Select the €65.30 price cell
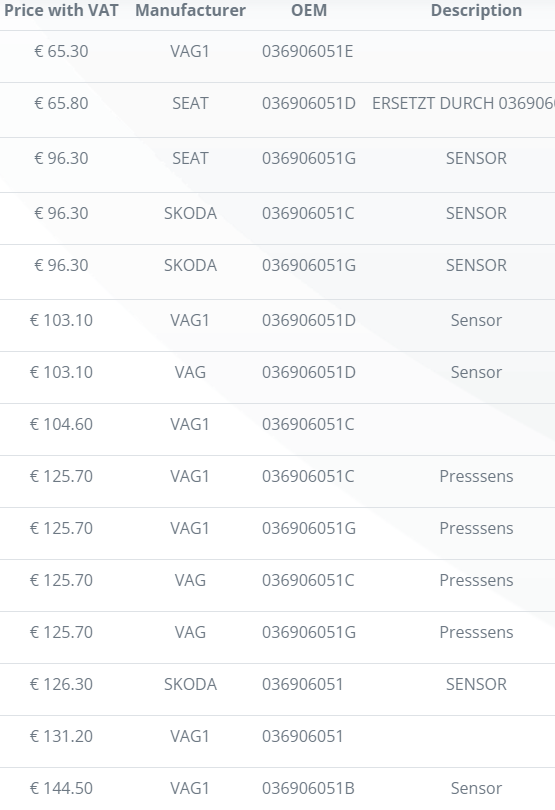Screen dimensions: 555x810 61,51
